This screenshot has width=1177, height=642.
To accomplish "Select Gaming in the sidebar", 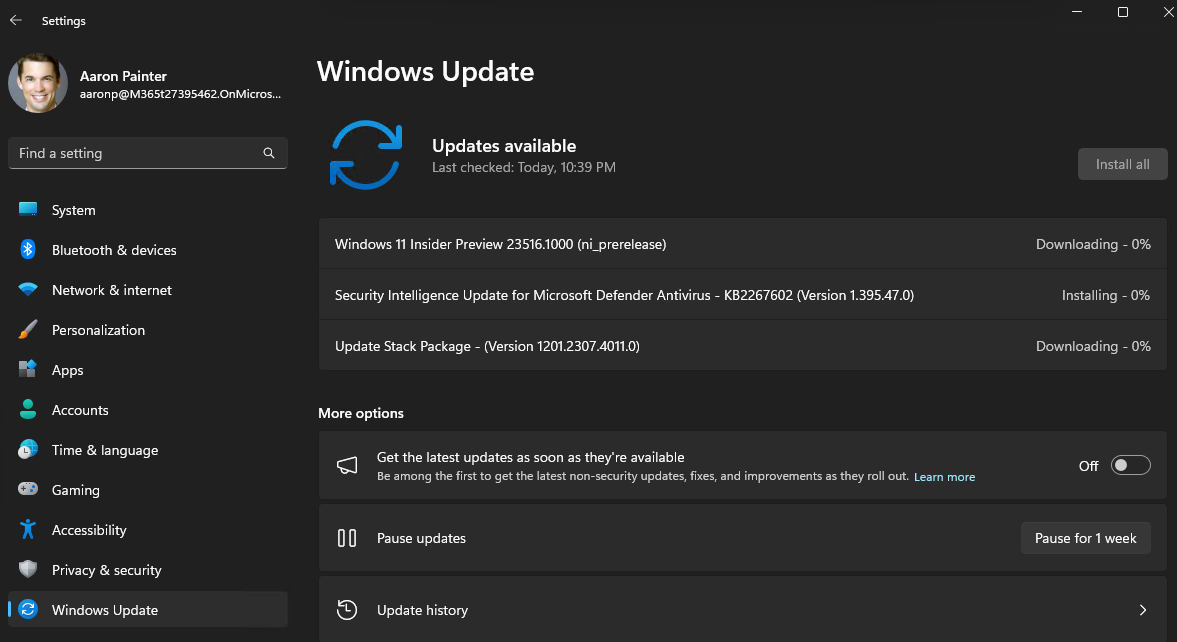I will [148, 490].
